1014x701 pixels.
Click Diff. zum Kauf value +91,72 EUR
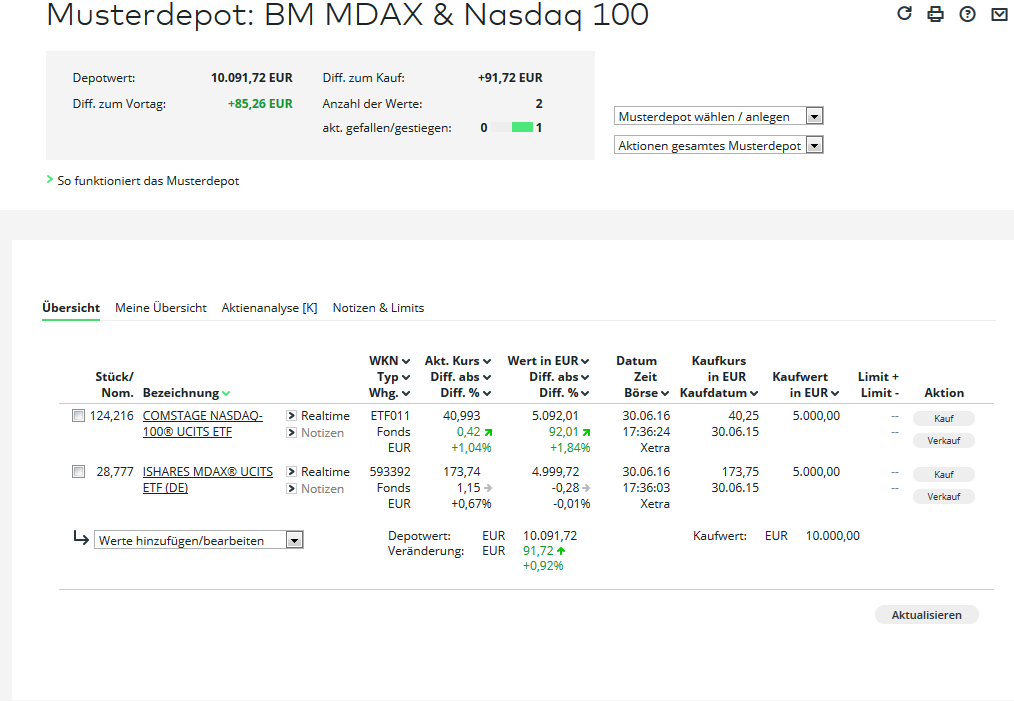510,78
